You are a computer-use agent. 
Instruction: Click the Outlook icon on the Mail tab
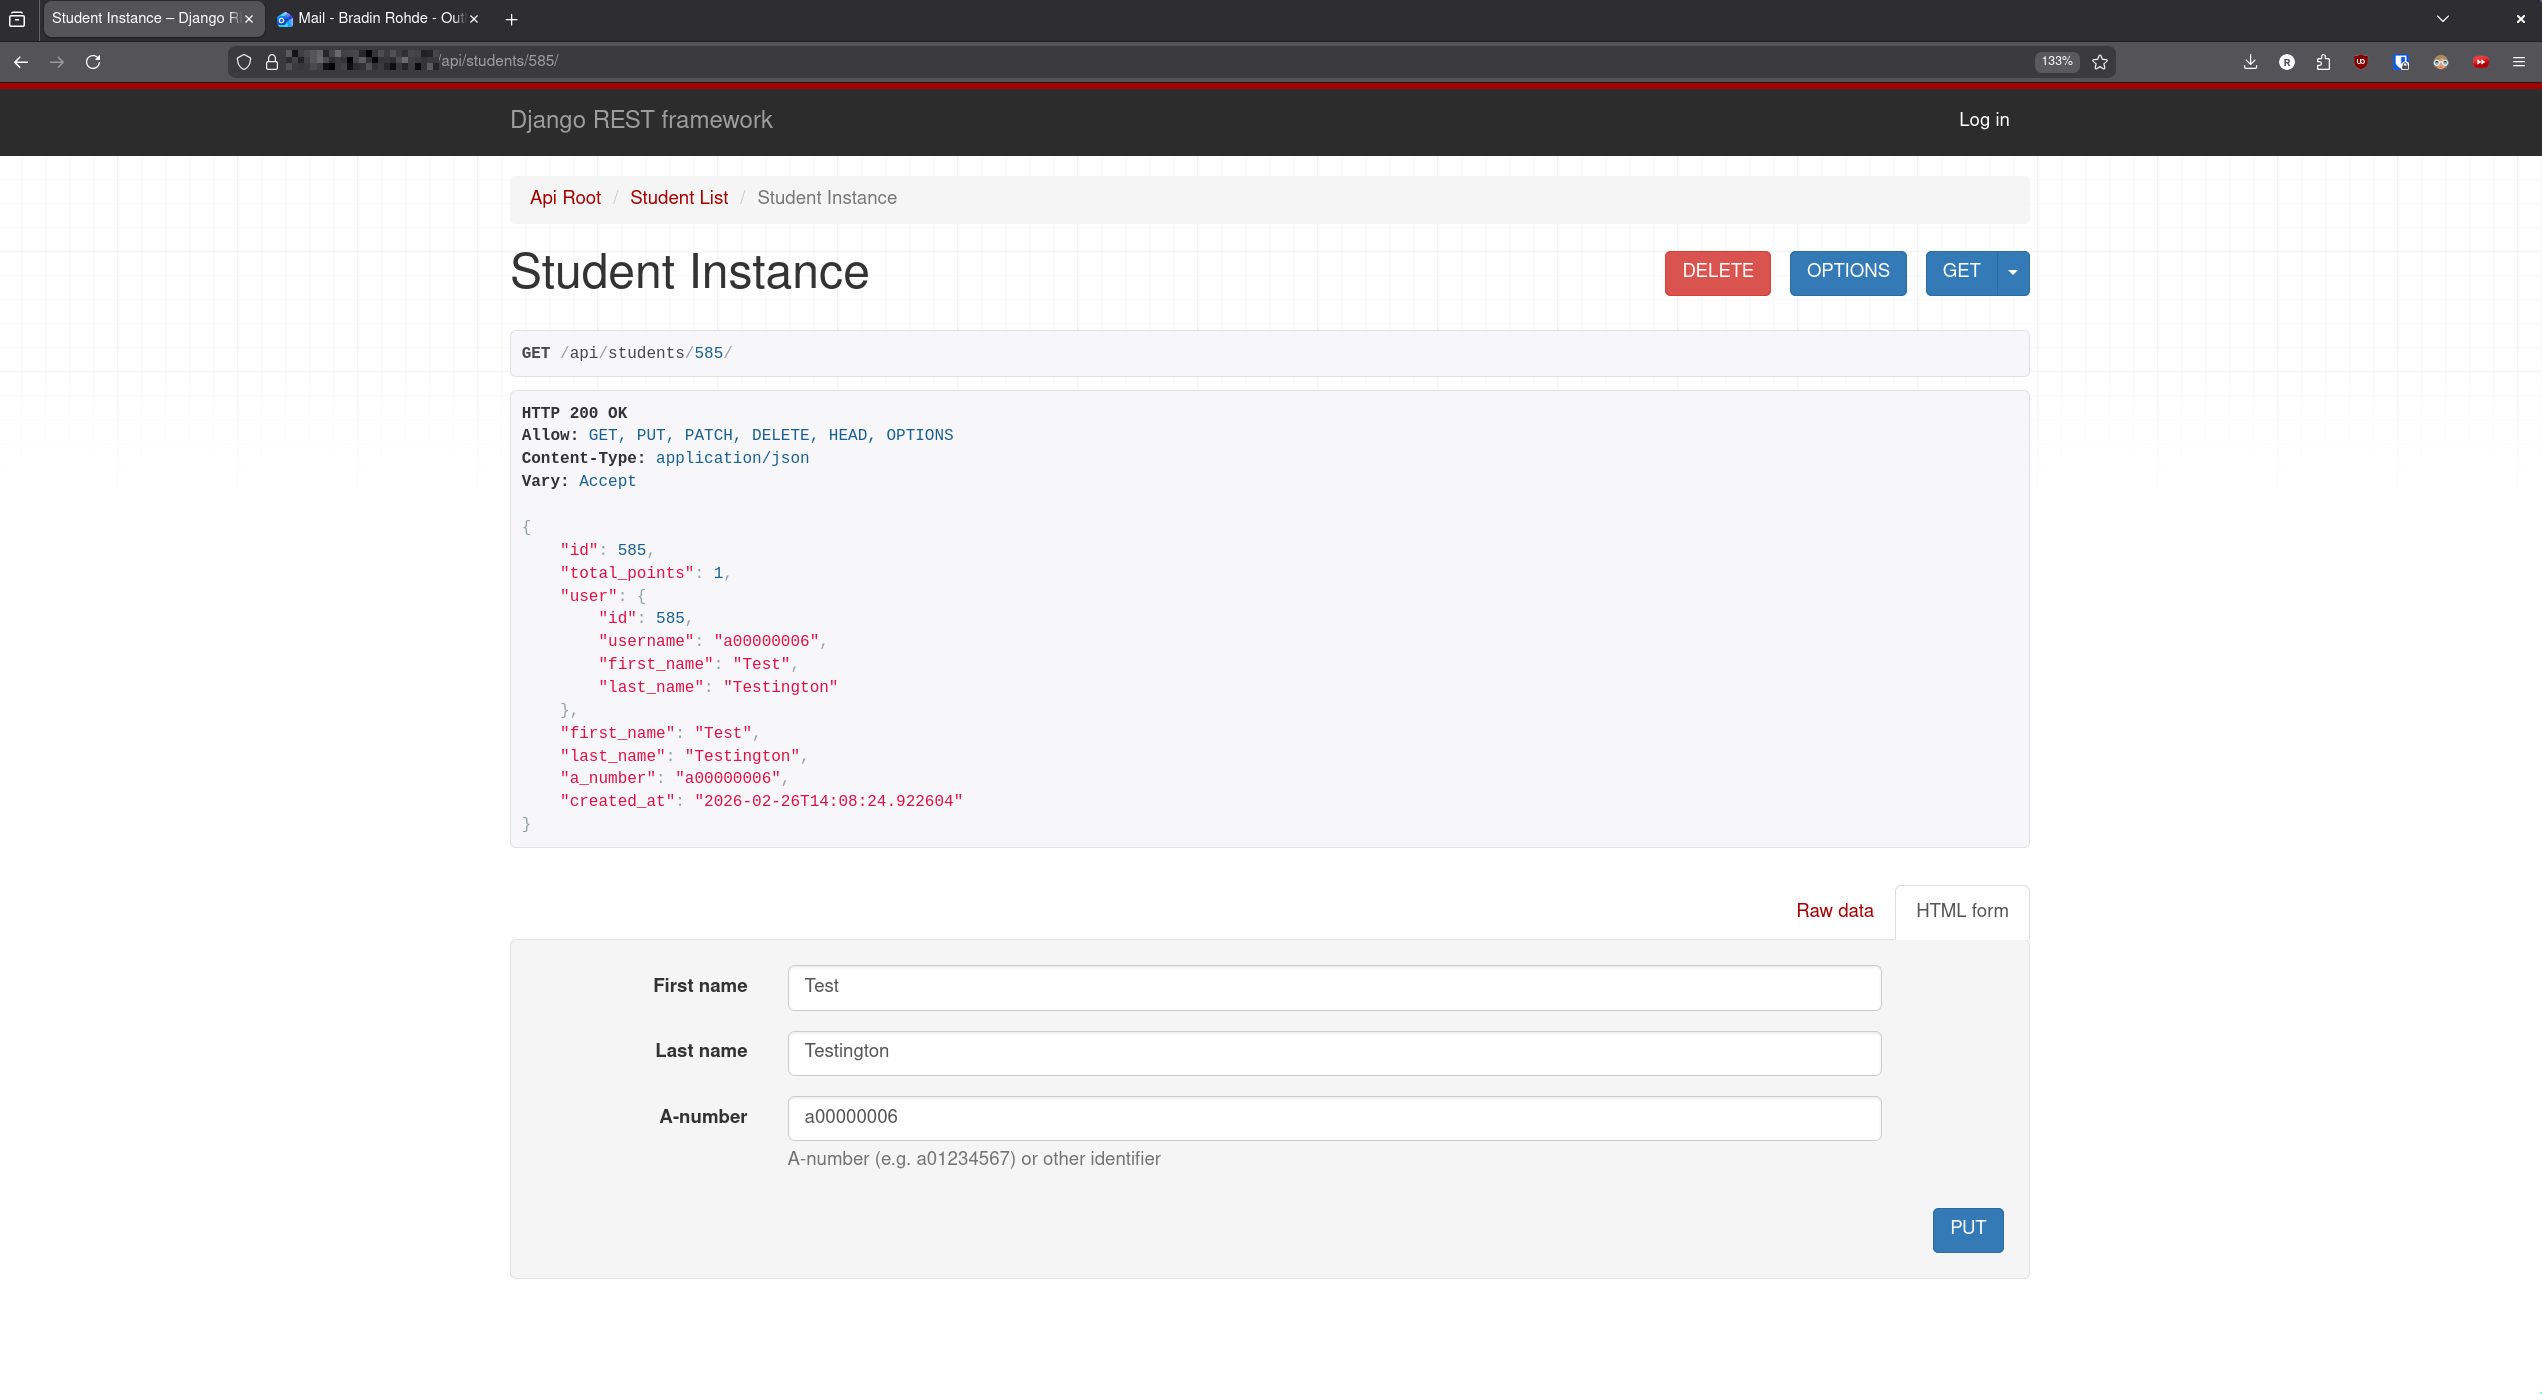click(x=285, y=19)
